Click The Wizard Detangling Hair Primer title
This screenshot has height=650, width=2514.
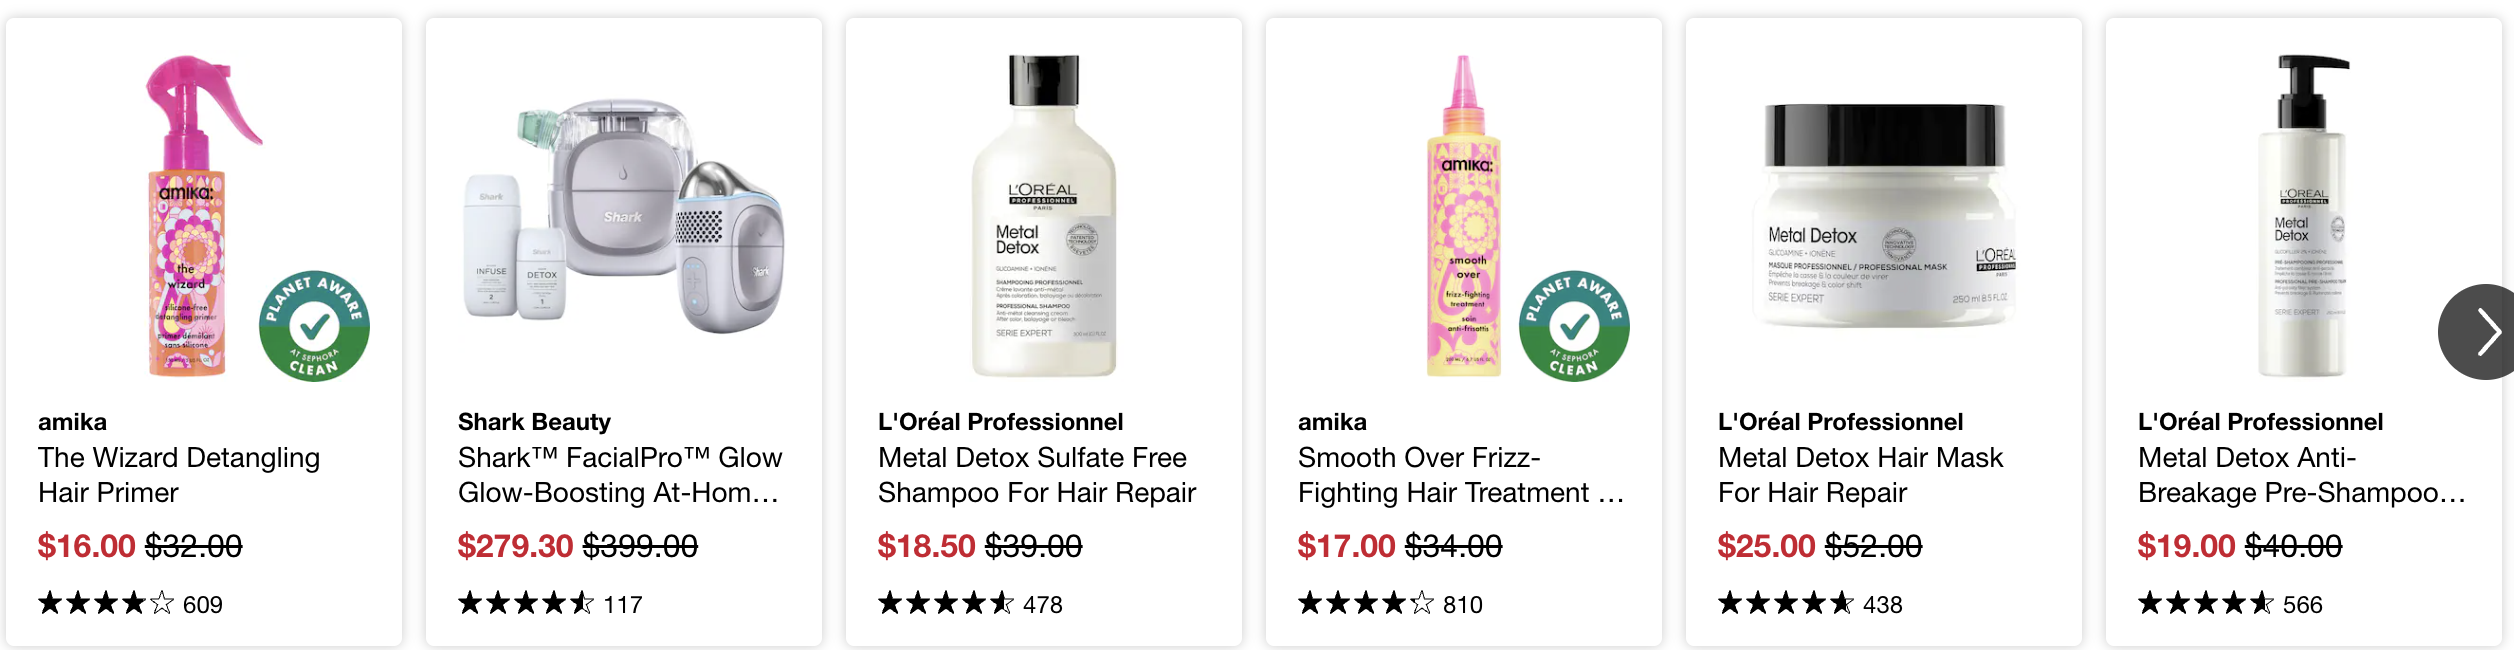179,475
